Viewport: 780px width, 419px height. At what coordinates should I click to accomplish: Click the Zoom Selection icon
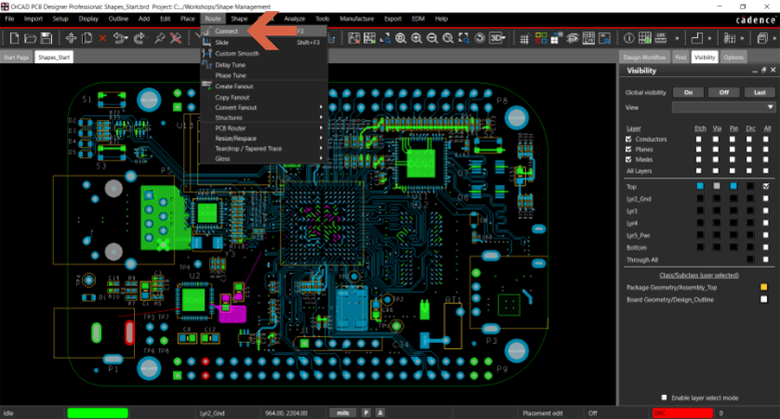tap(464, 38)
